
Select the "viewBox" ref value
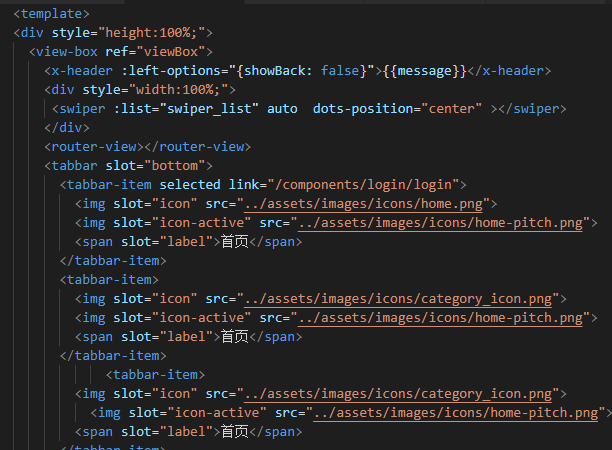click(x=171, y=52)
